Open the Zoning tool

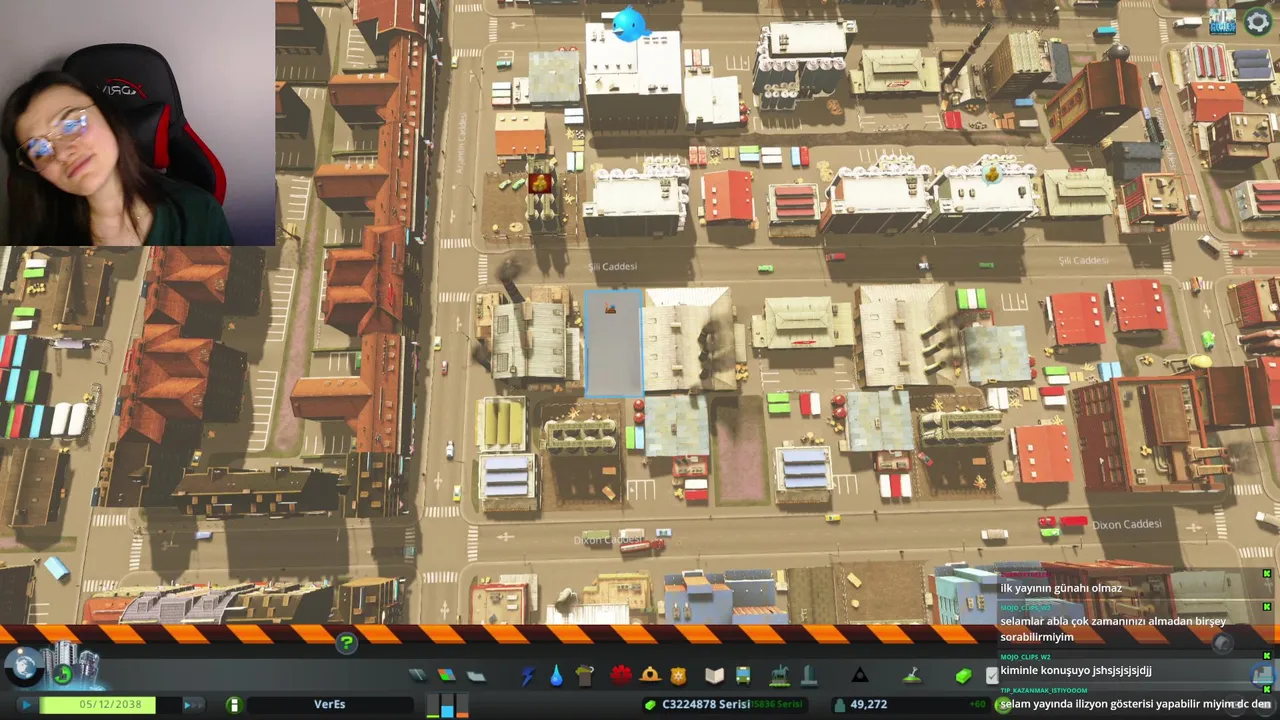[x=446, y=676]
